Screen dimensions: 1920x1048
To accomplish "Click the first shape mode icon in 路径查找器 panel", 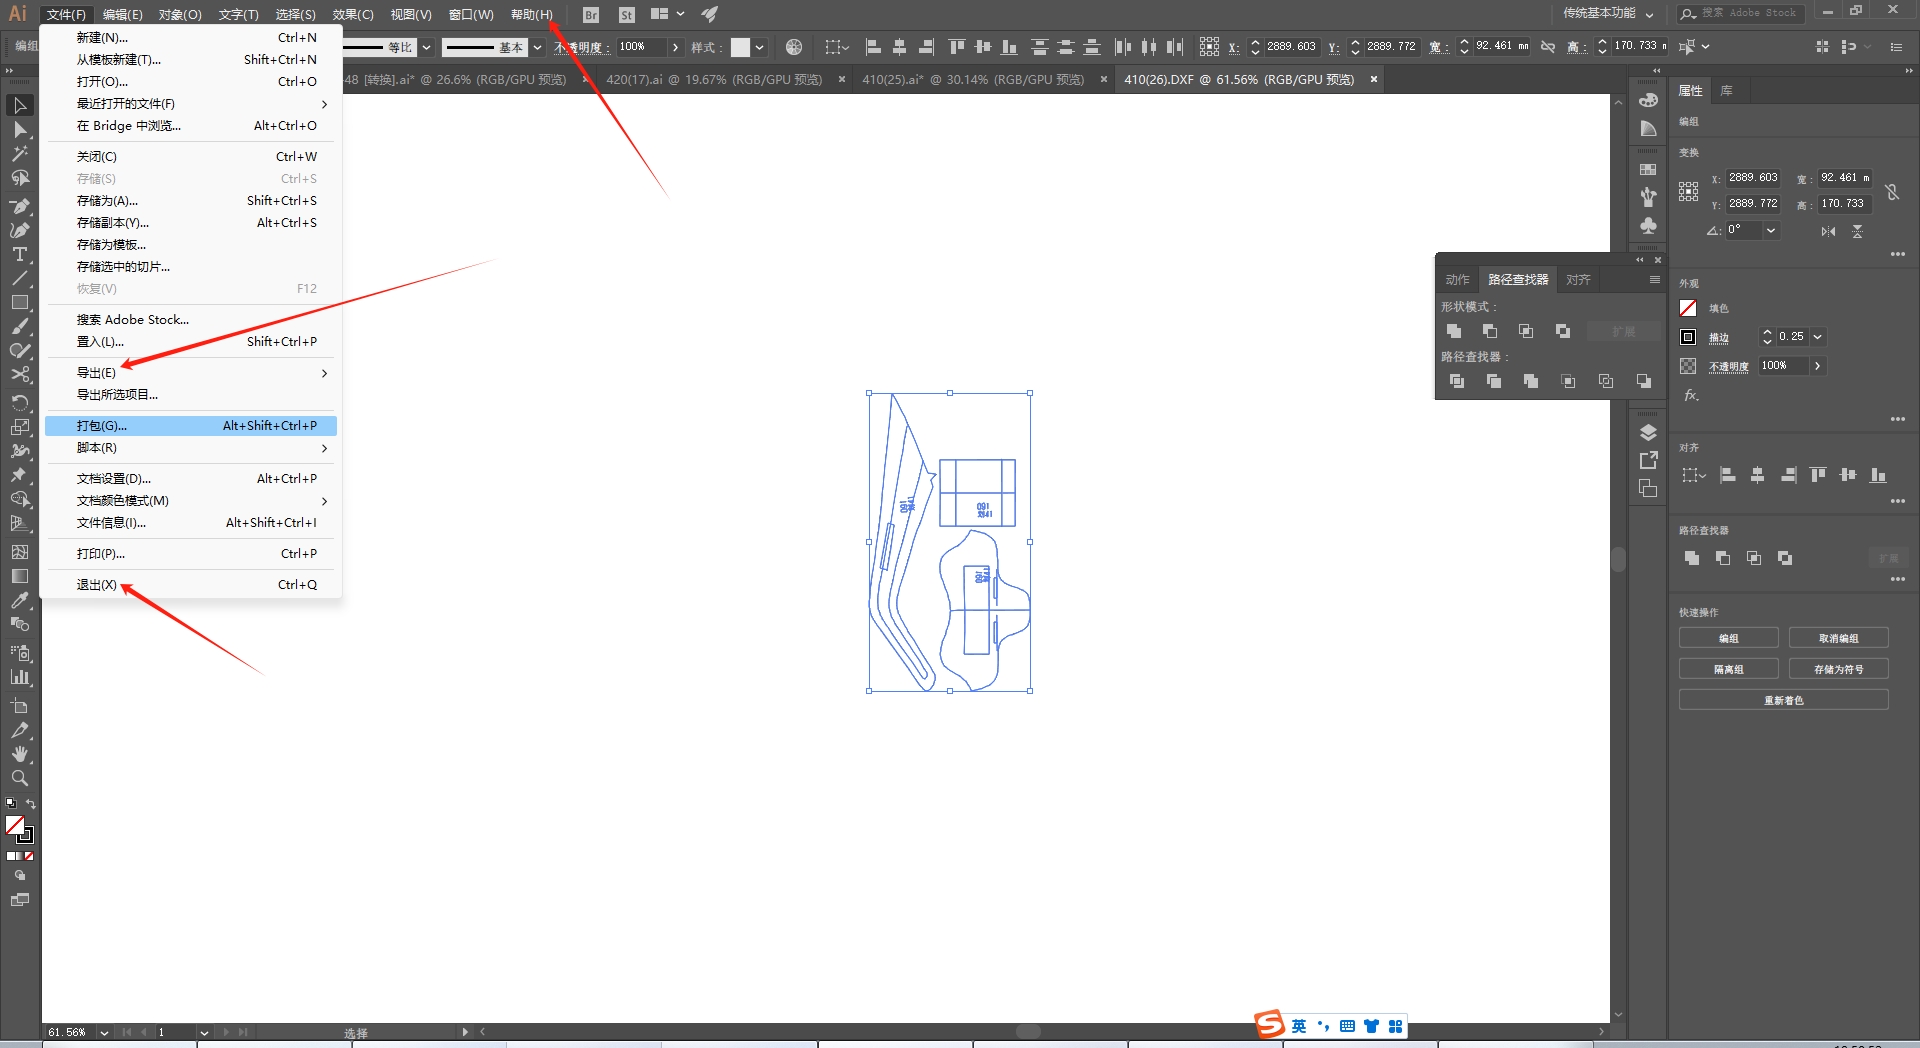I will (1454, 331).
